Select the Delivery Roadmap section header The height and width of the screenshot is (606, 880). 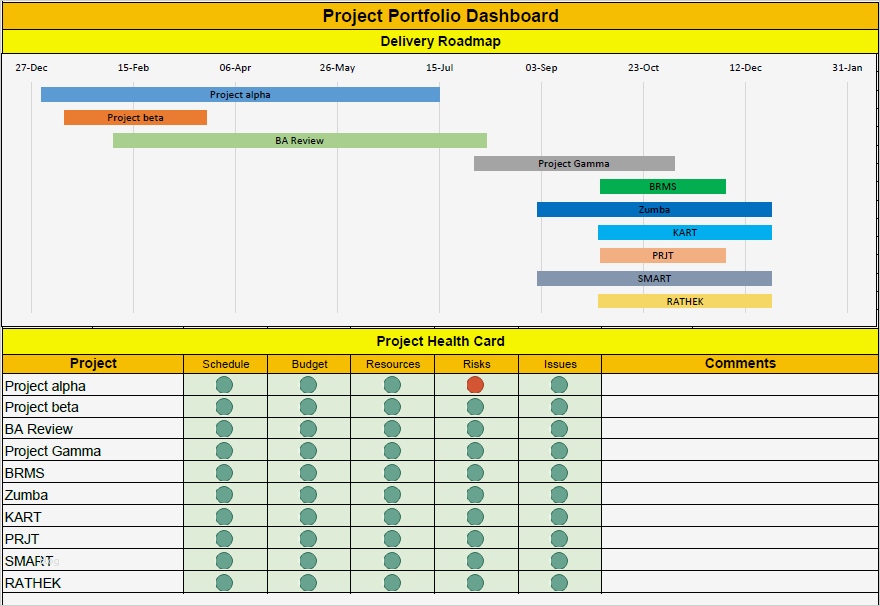point(440,42)
